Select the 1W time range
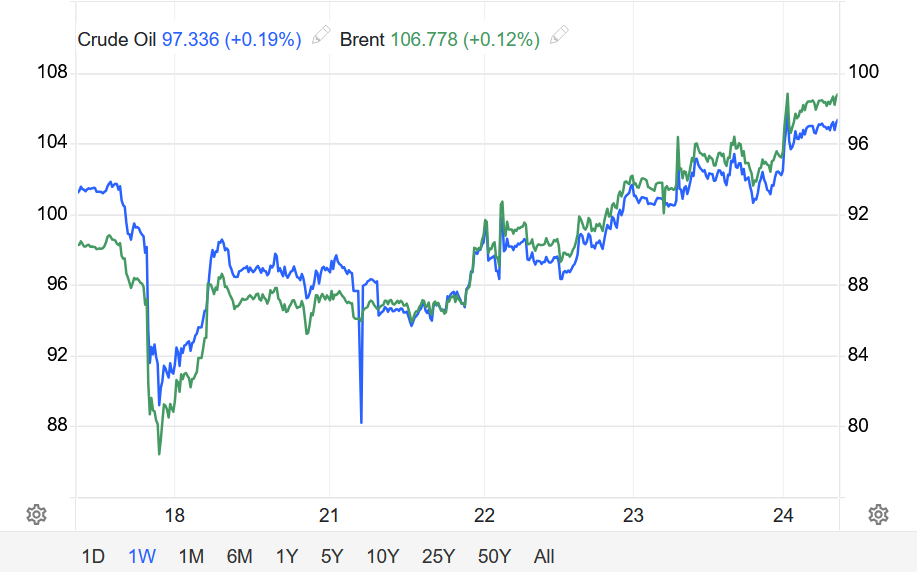 142,556
